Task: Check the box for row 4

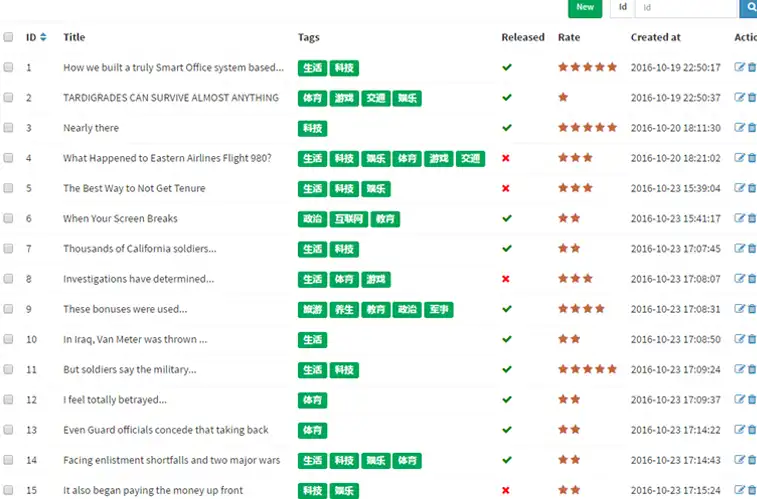Action: point(9,158)
